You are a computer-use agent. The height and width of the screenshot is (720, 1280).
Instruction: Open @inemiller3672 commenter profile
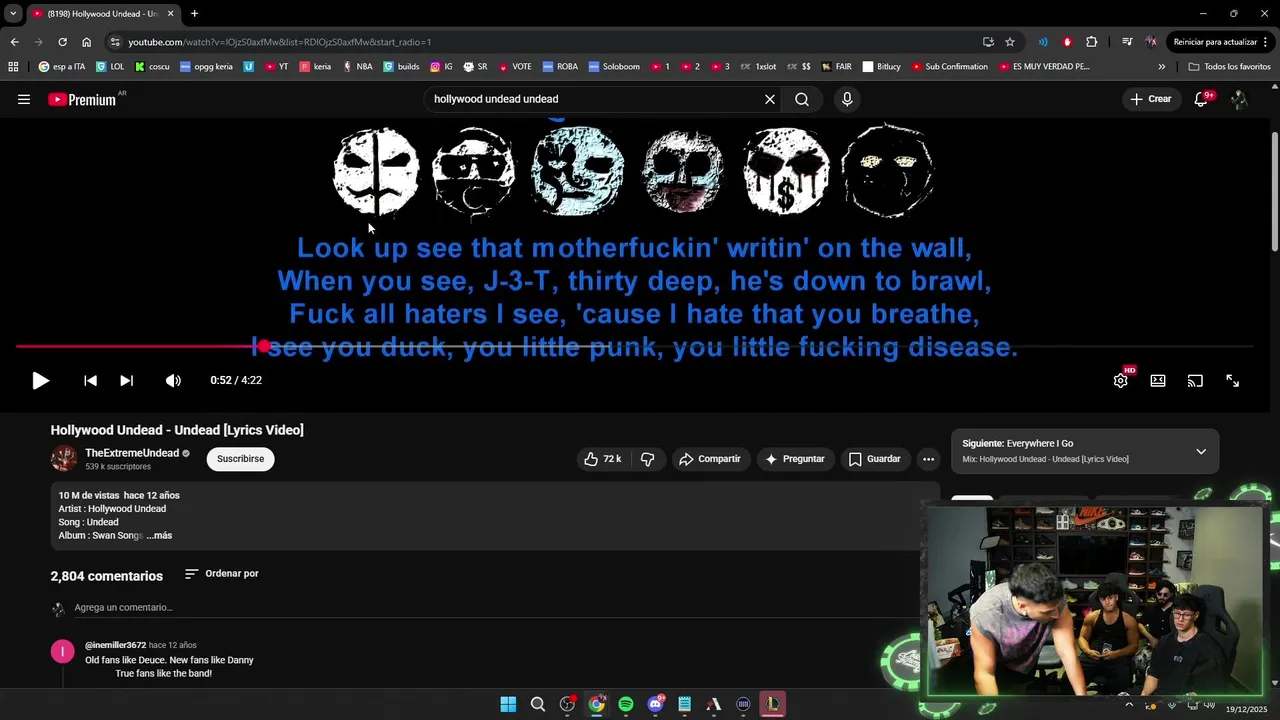click(115, 645)
